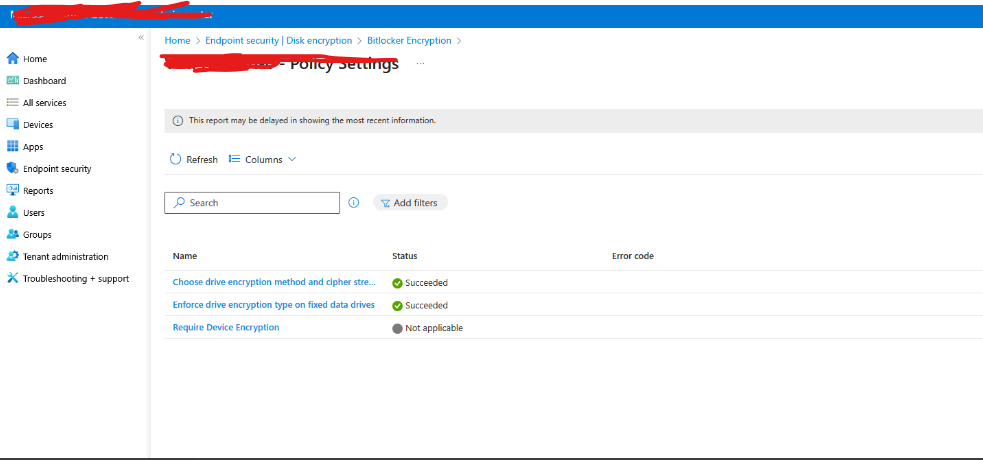
Task: Click the Endpoint security | Disk encryption breadcrumb
Action: [x=278, y=40]
